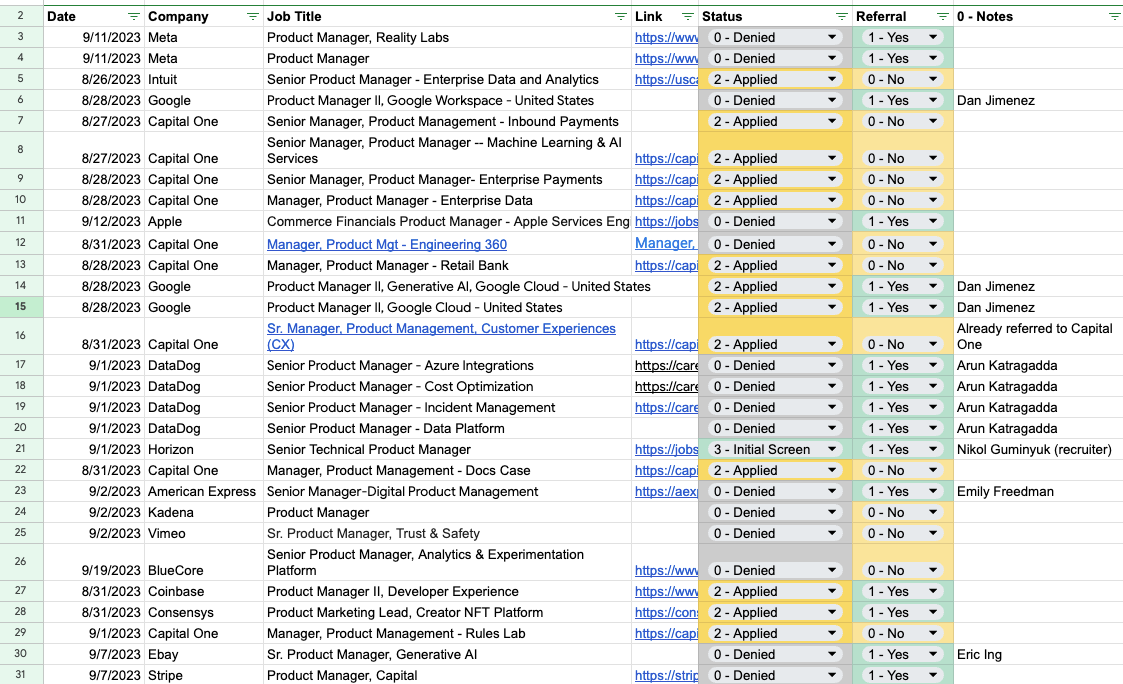Select Product Manager II, Developer Experience cell
This screenshot has height=684, width=1123.
[x=447, y=592]
